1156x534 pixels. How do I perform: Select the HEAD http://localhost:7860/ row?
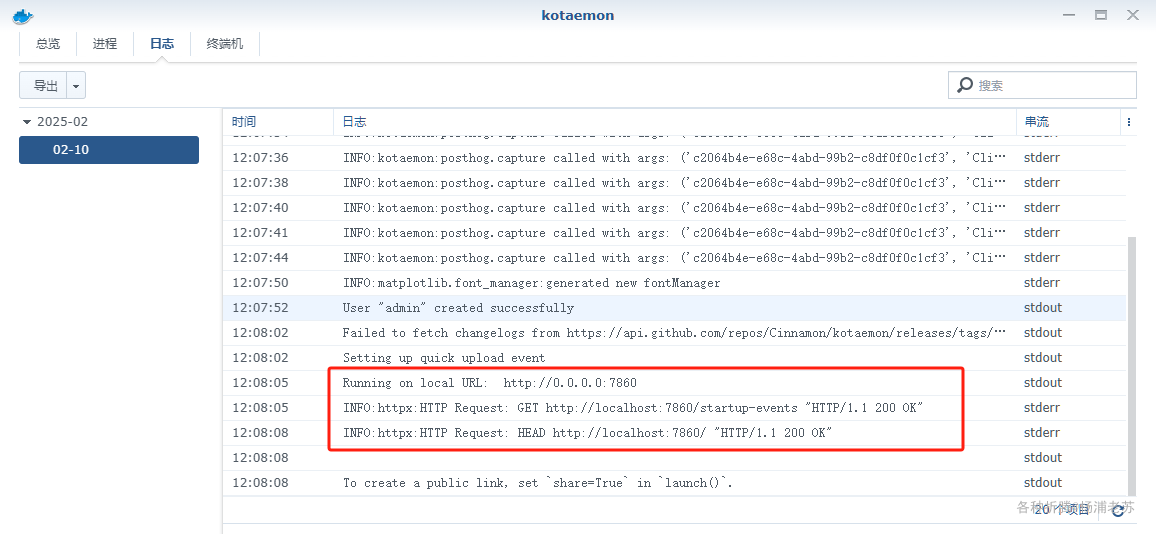click(675, 433)
